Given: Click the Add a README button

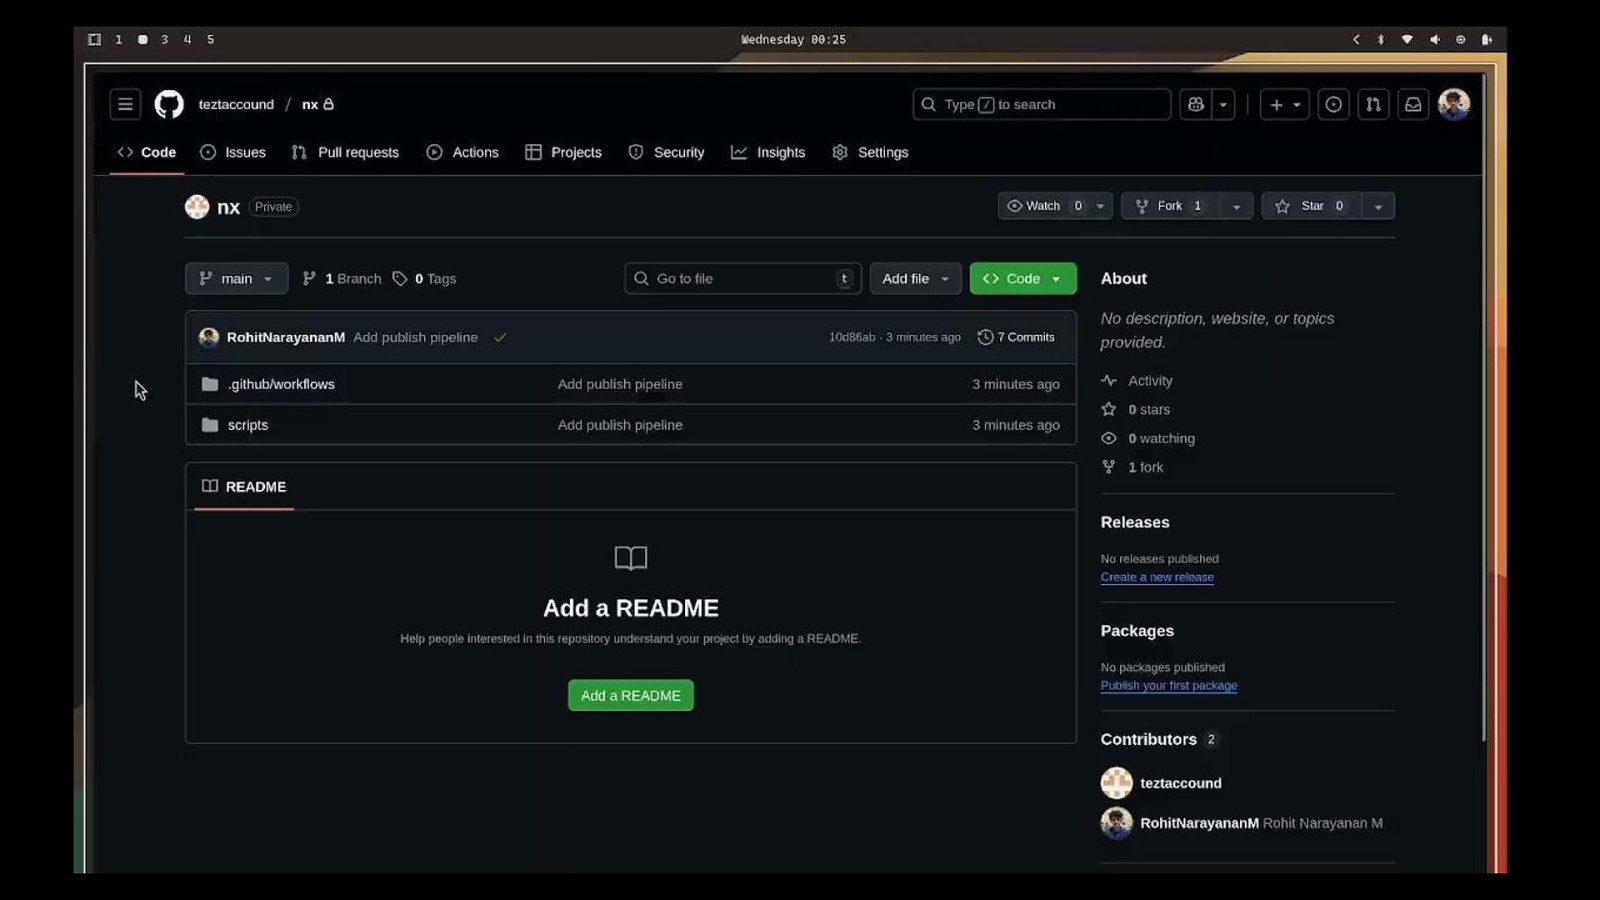Looking at the screenshot, I should (630, 695).
